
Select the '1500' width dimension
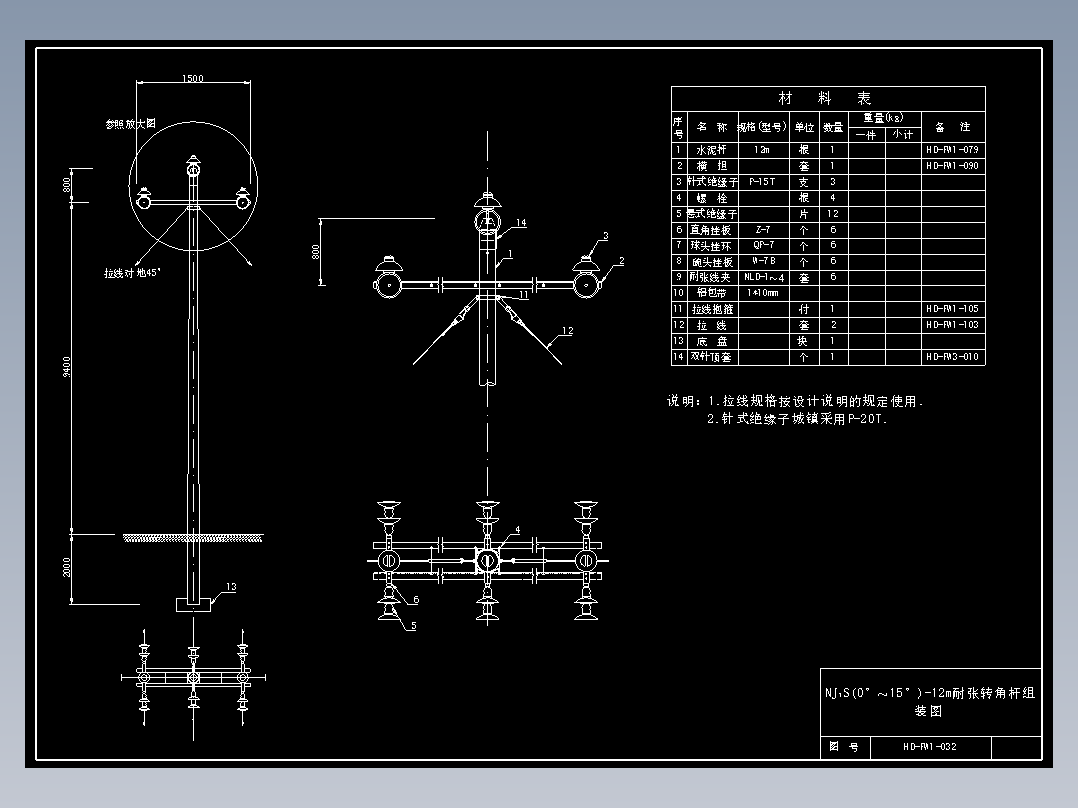coord(192,78)
